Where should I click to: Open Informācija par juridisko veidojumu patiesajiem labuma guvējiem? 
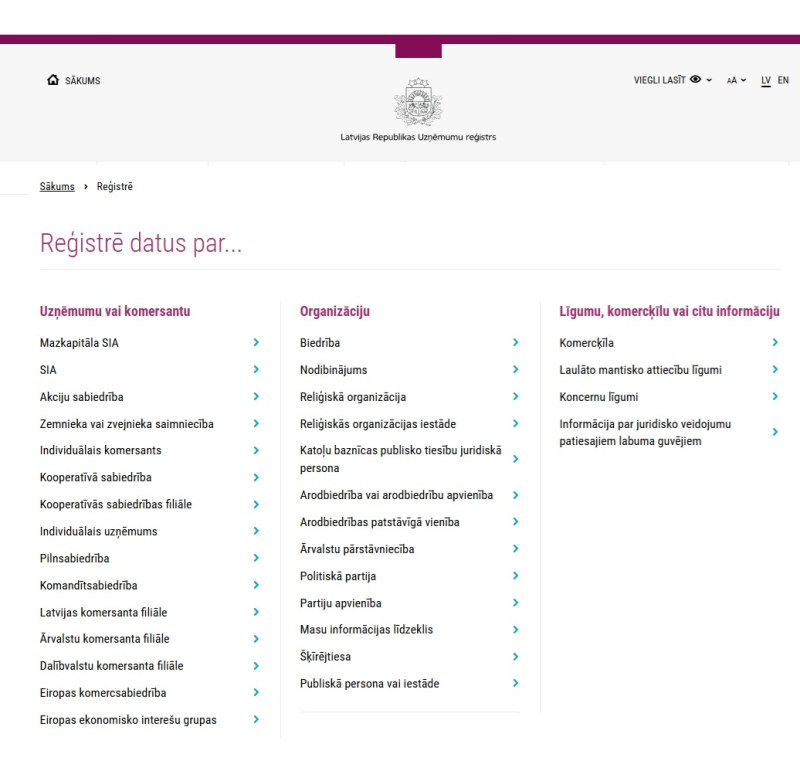[645, 432]
